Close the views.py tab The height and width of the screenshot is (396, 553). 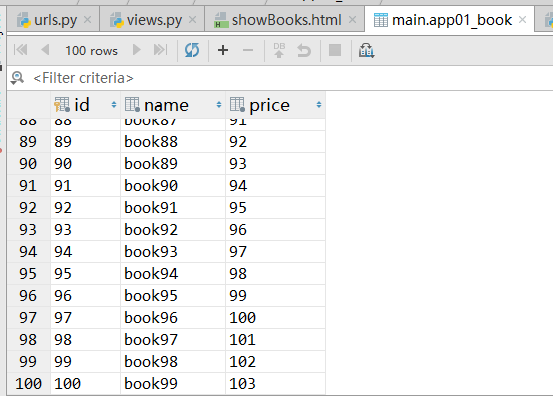click(193, 20)
